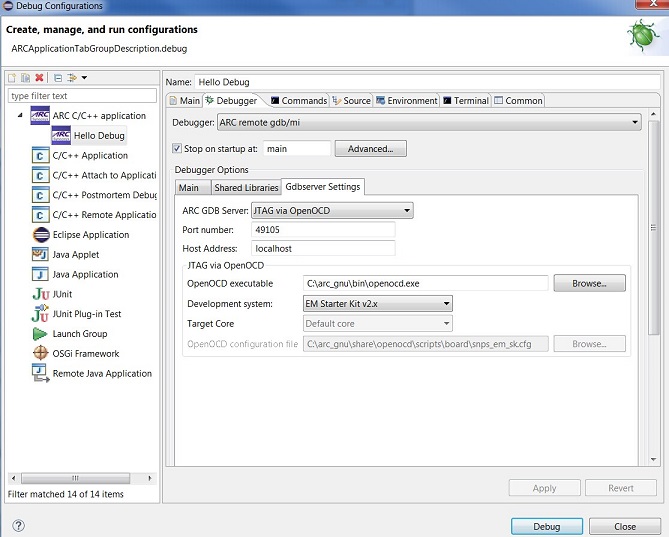Click Close button
The image size is (669, 537).
tap(625, 526)
